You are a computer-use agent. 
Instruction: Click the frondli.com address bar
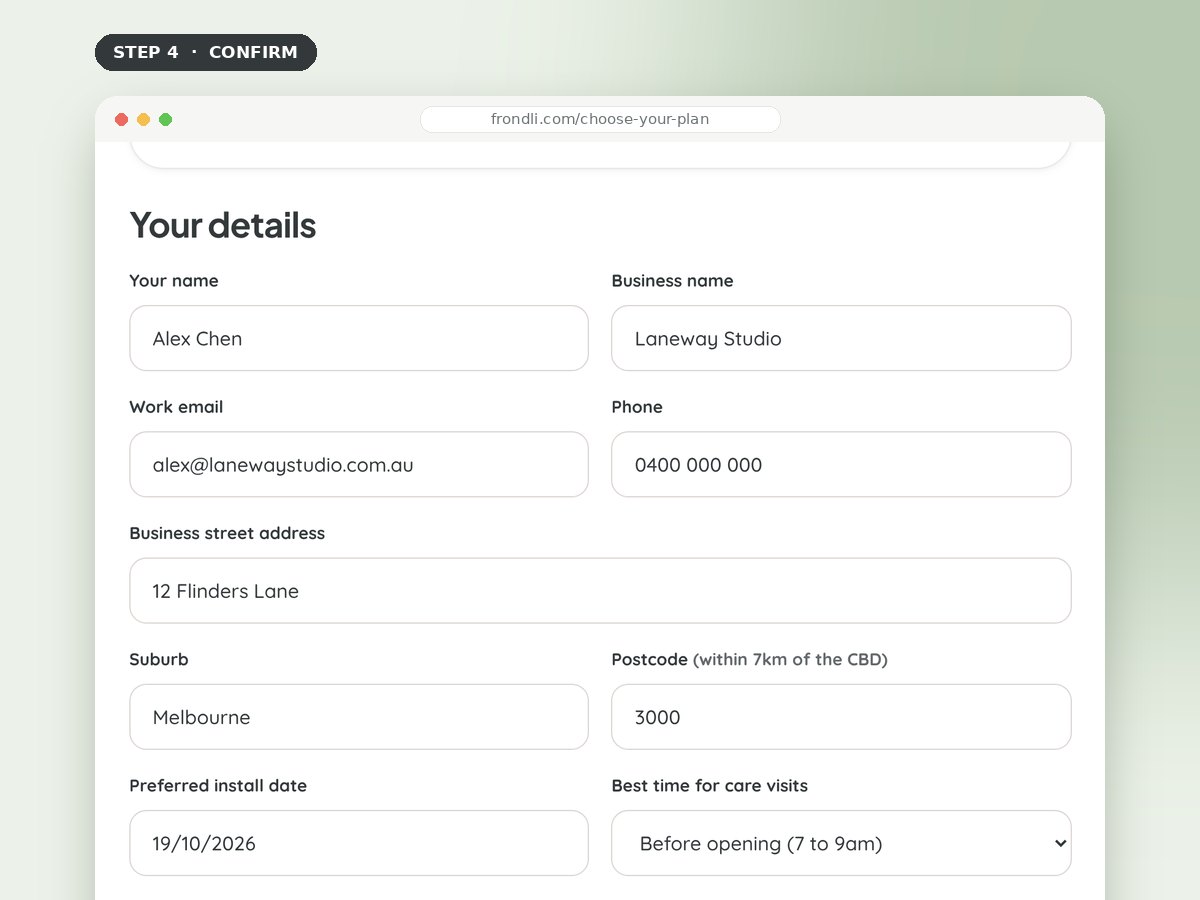[600, 119]
